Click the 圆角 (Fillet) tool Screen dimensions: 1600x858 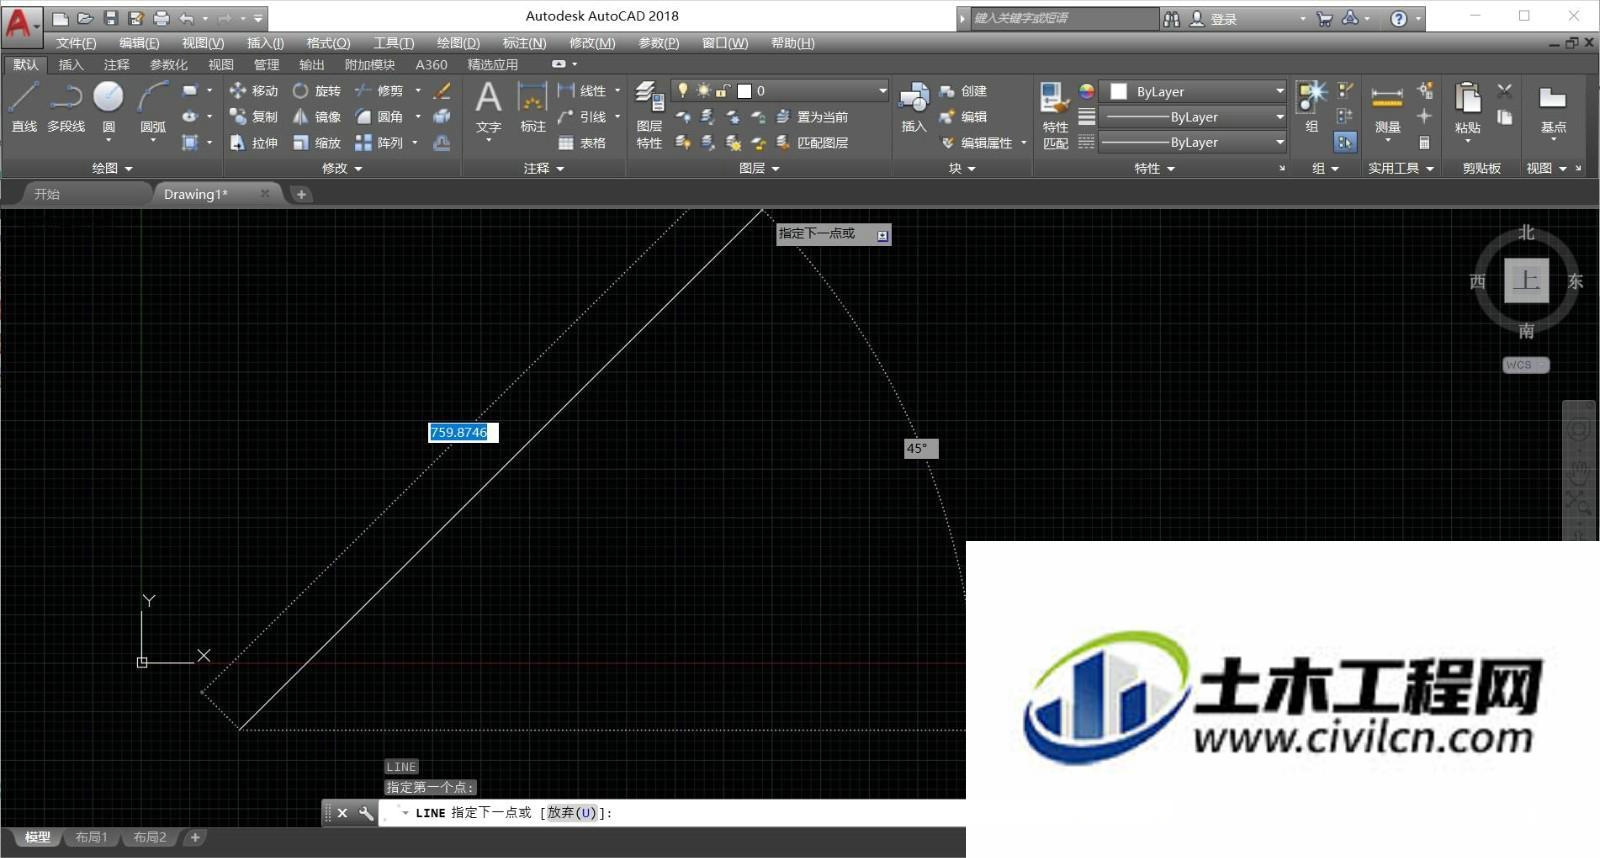coord(380,117)
